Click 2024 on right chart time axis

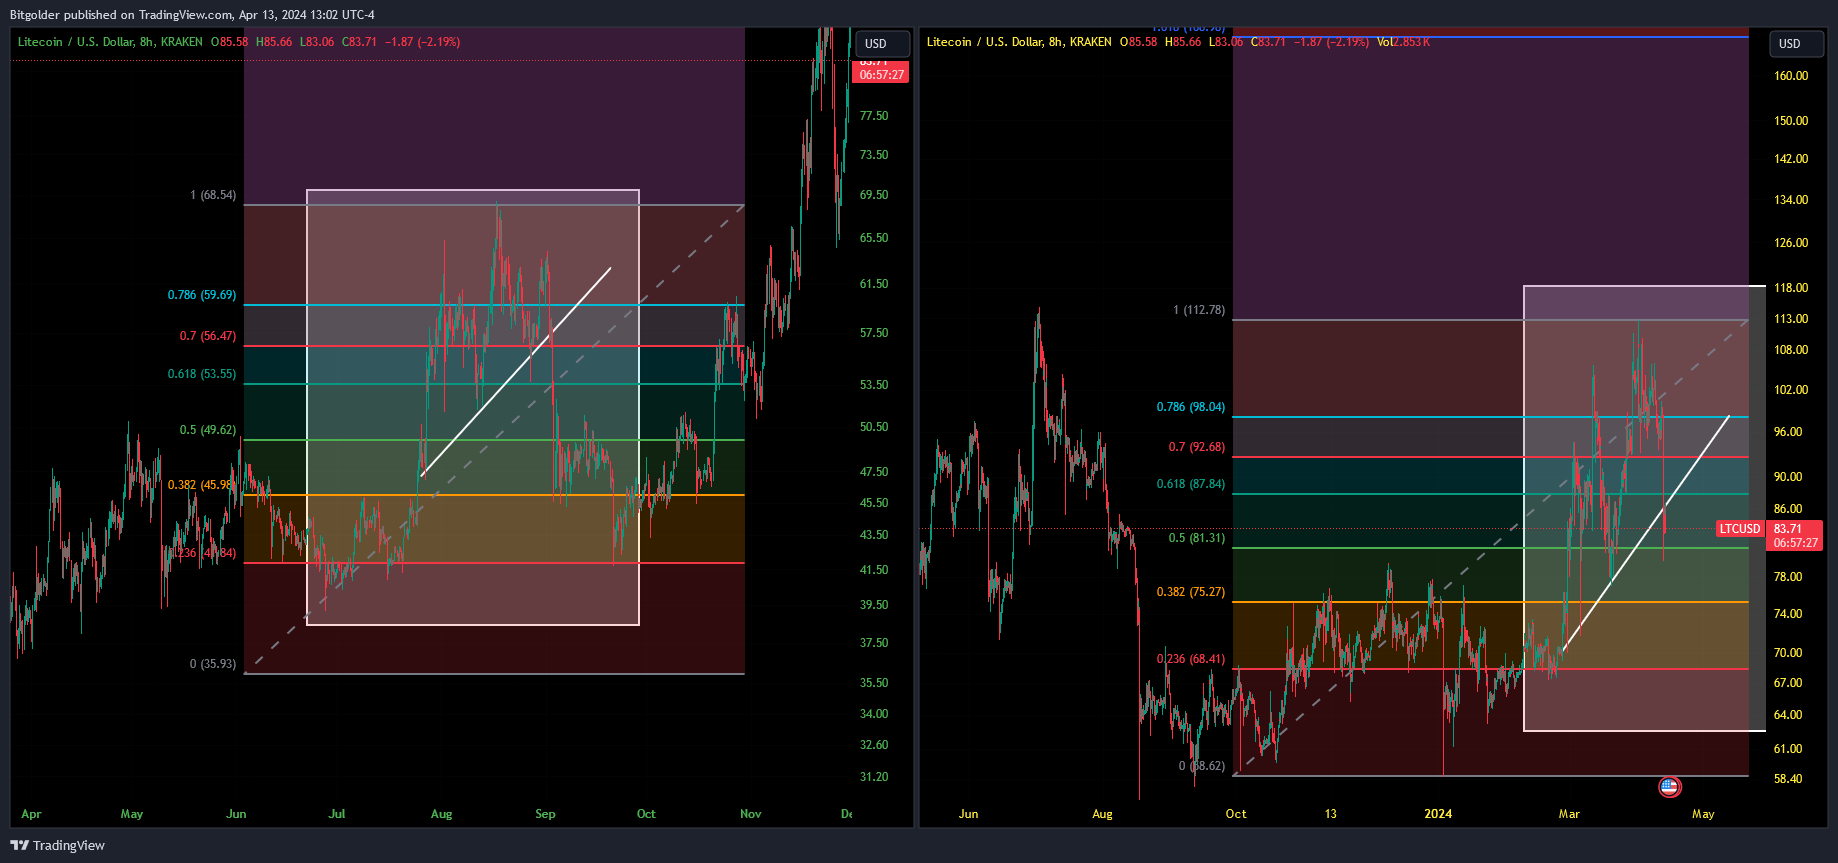tap(1438, 814)
